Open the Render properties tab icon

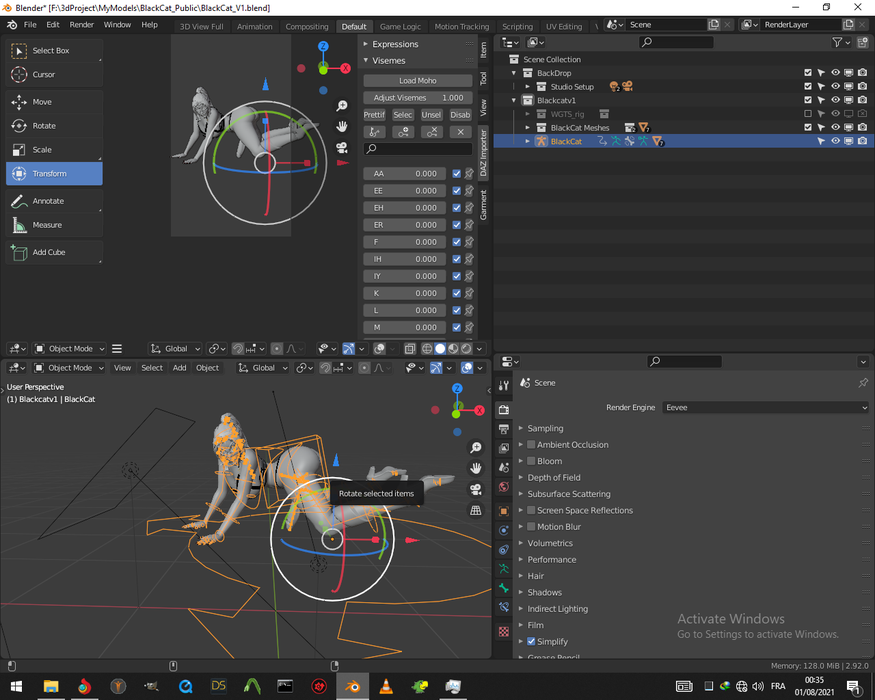coord(503,410)
